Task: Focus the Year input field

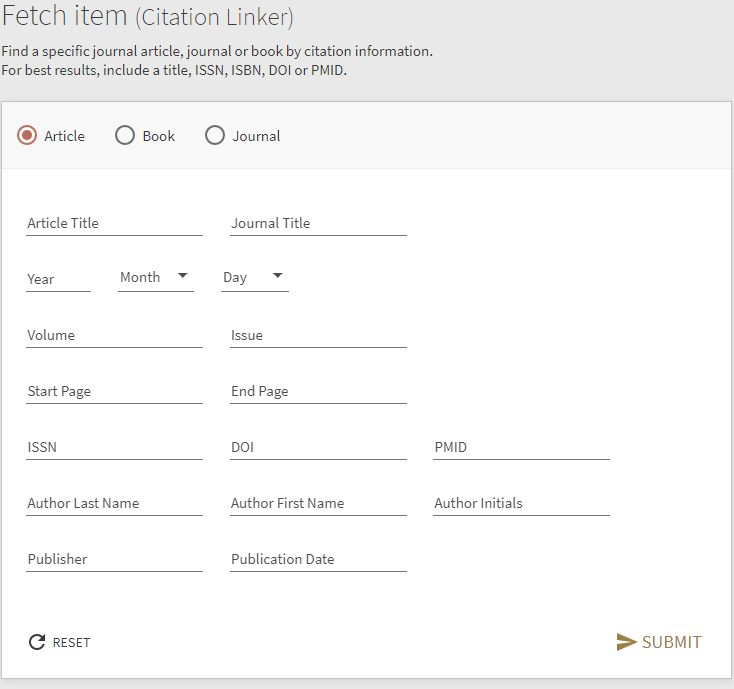Action: click(59, 279)
